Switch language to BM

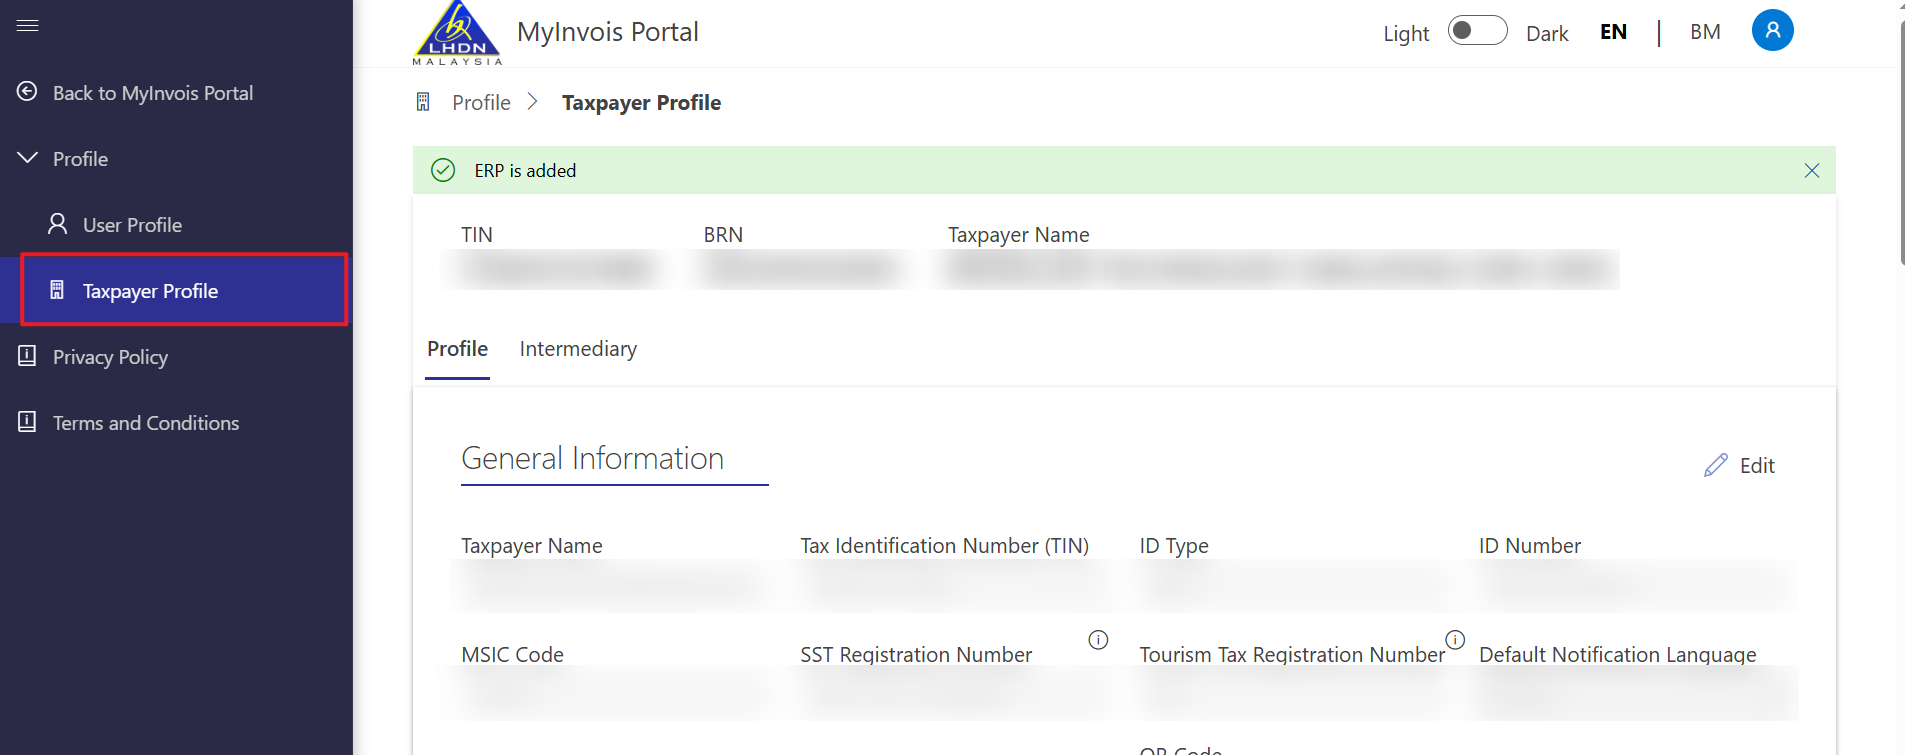(1705, 32)
